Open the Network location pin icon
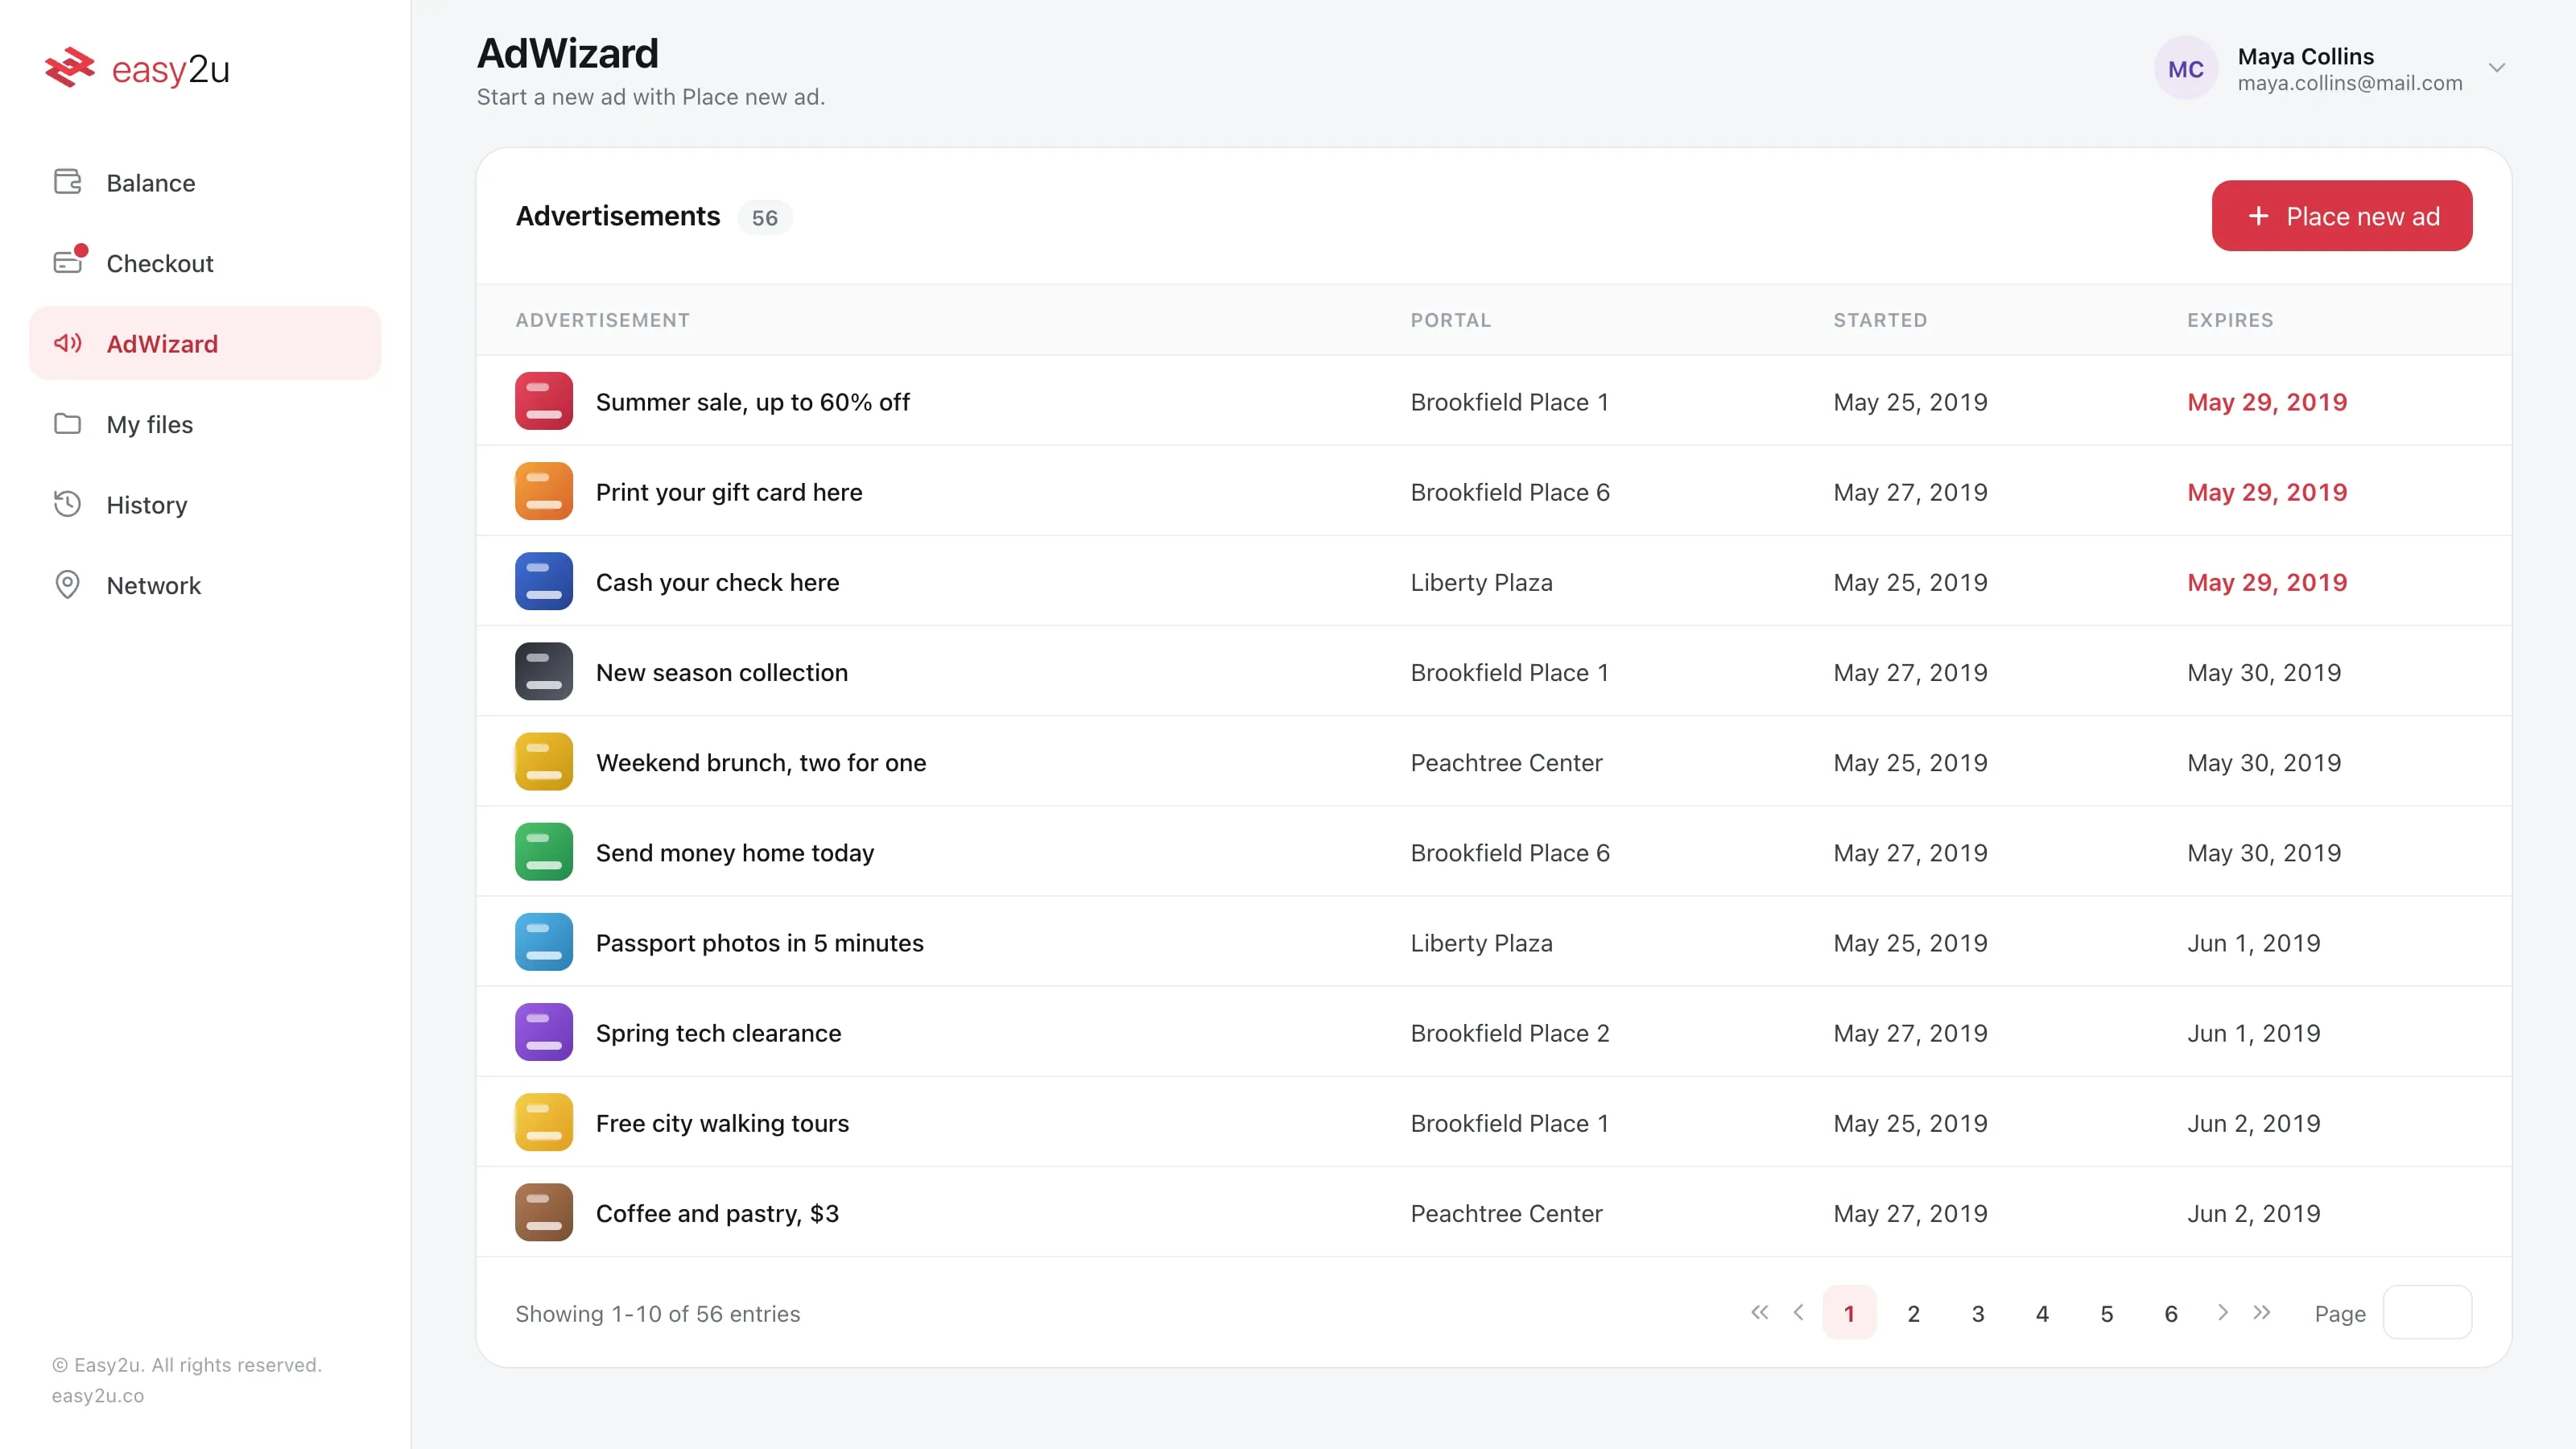This screenshot has height=1449, width=2576. coord(67,585)
